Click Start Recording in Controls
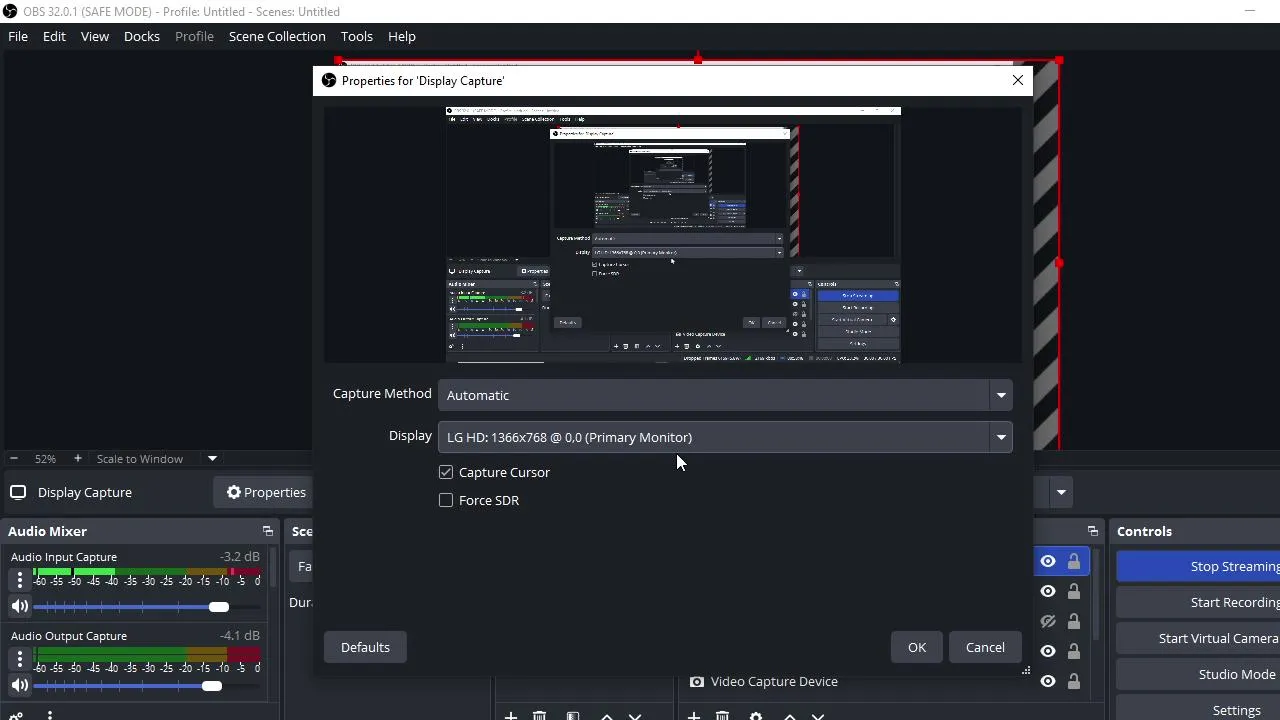This screenshot has width=1280, height=720. tap(1198, 602)
